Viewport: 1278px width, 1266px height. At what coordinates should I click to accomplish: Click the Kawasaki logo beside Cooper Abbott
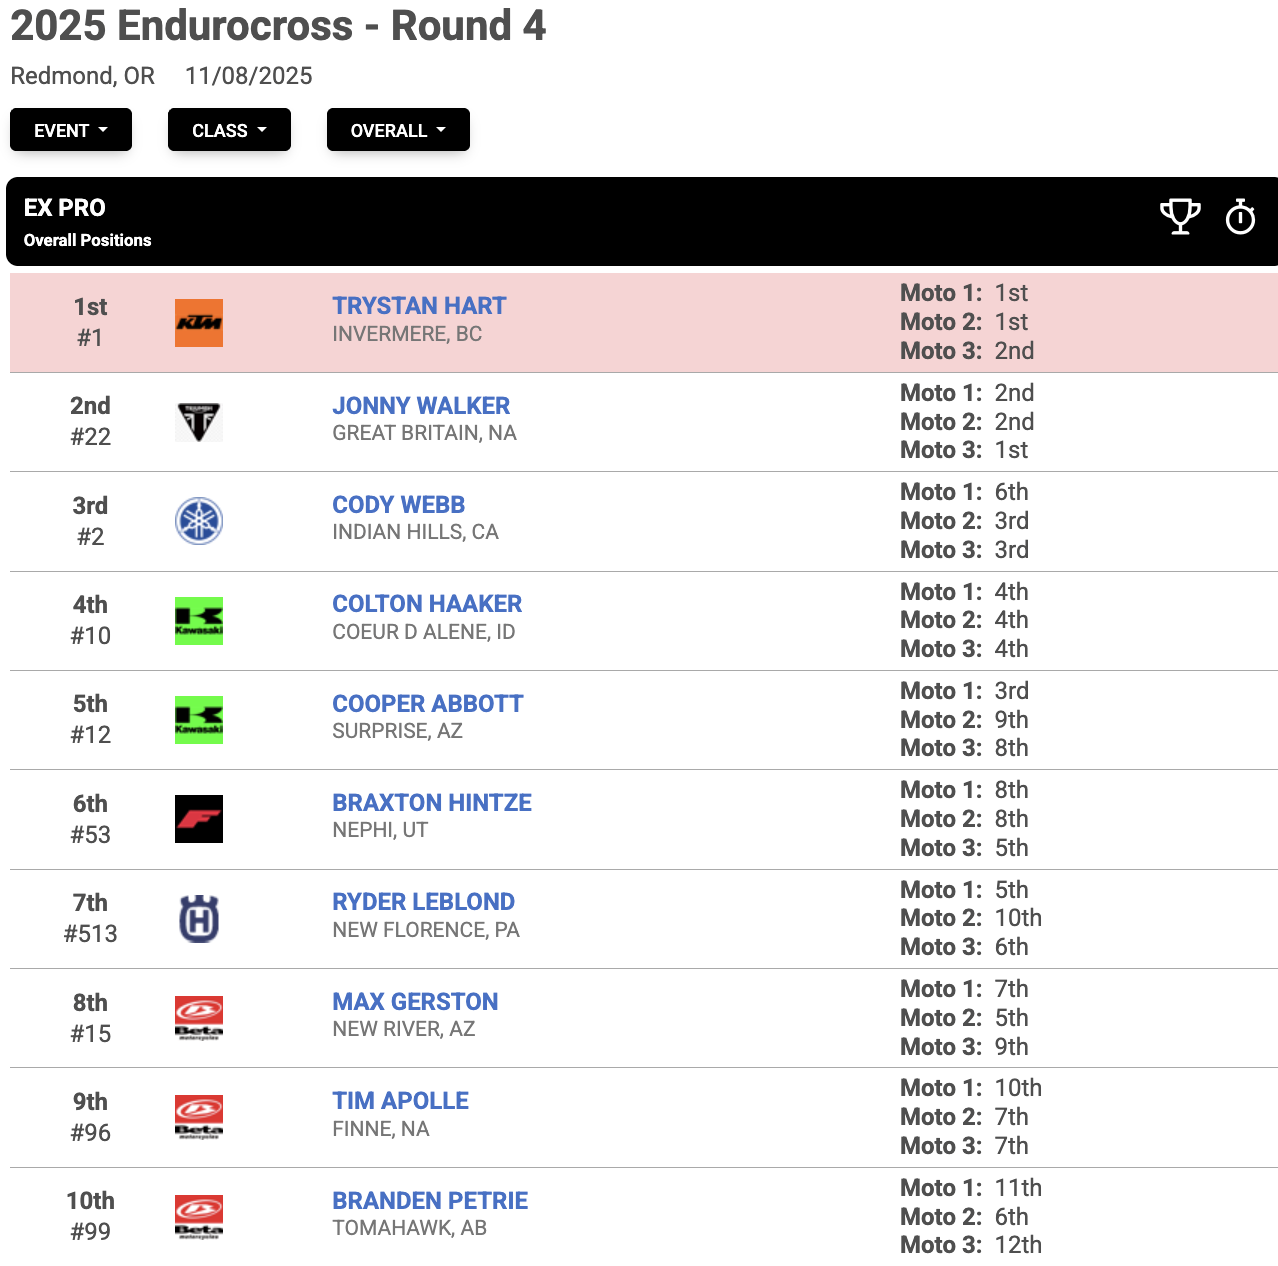point(199,720)
